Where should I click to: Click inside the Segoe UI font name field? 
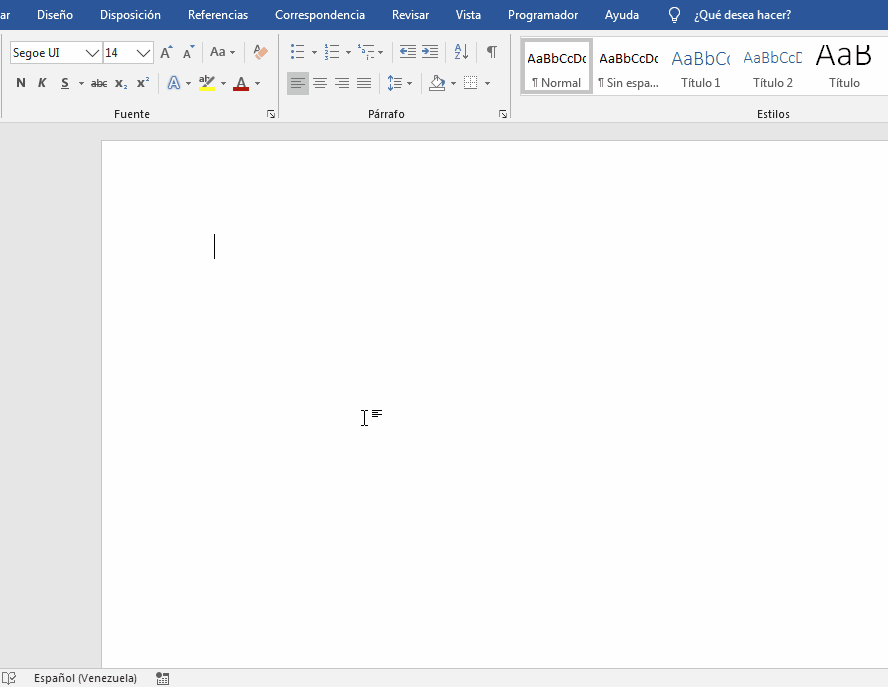coord(47,53)
